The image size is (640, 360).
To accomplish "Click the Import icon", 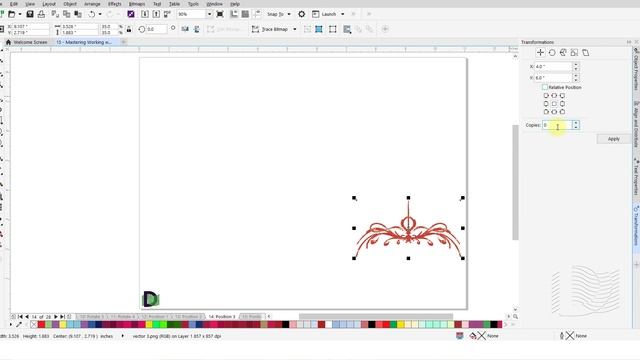I will coord(145,14).
